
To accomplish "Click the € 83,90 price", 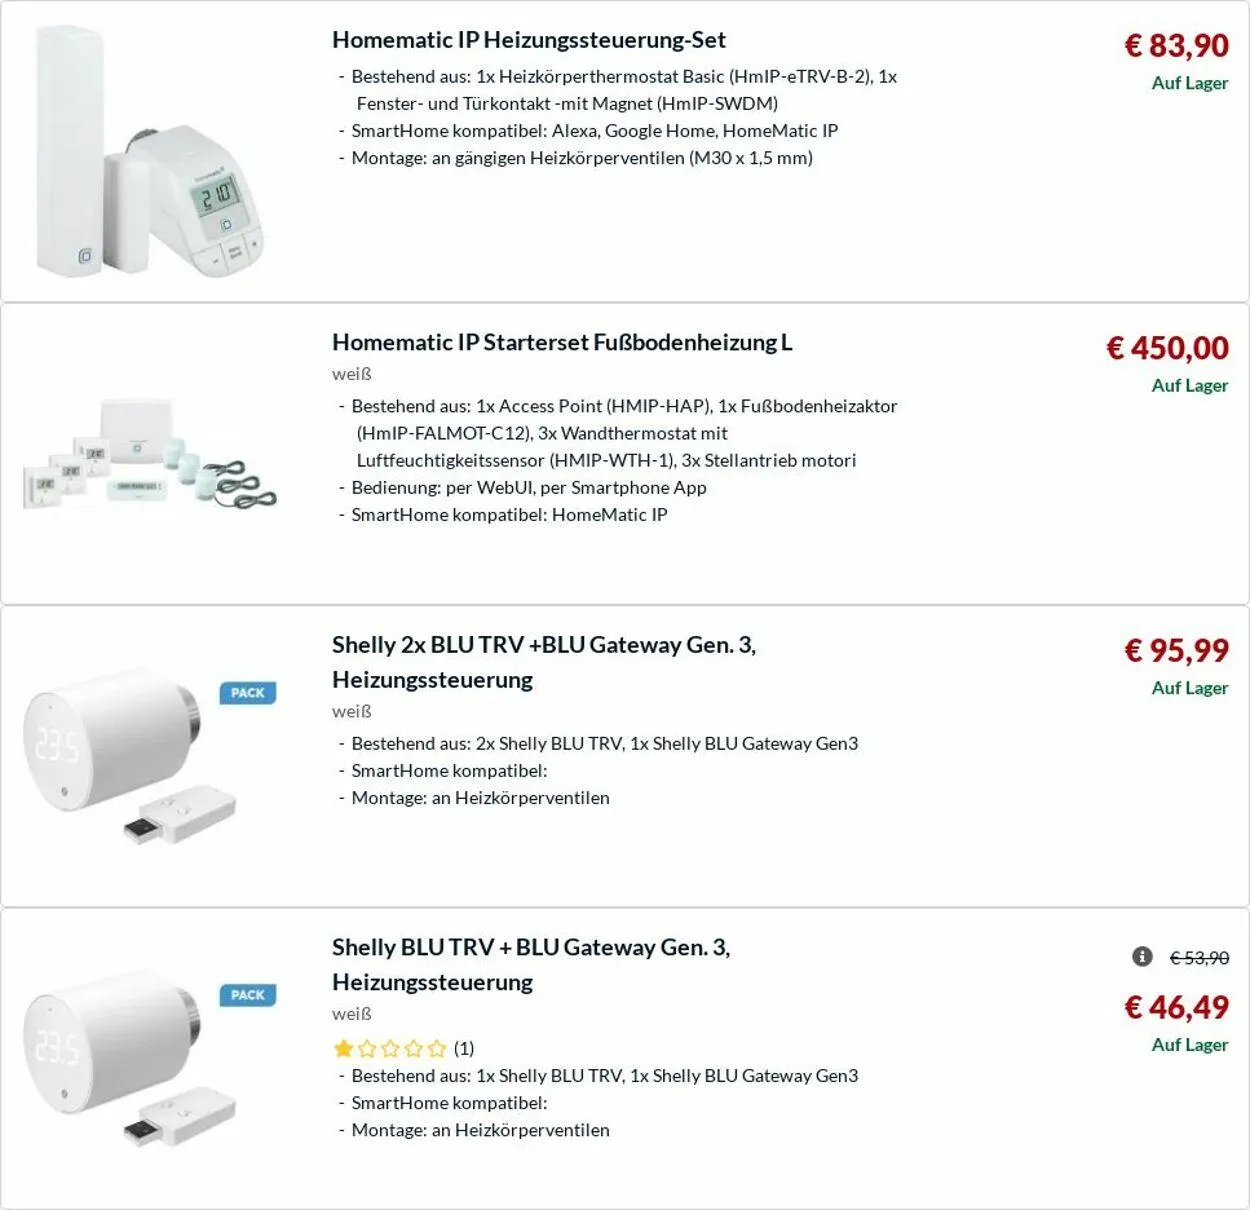I will pos(1176,45).
